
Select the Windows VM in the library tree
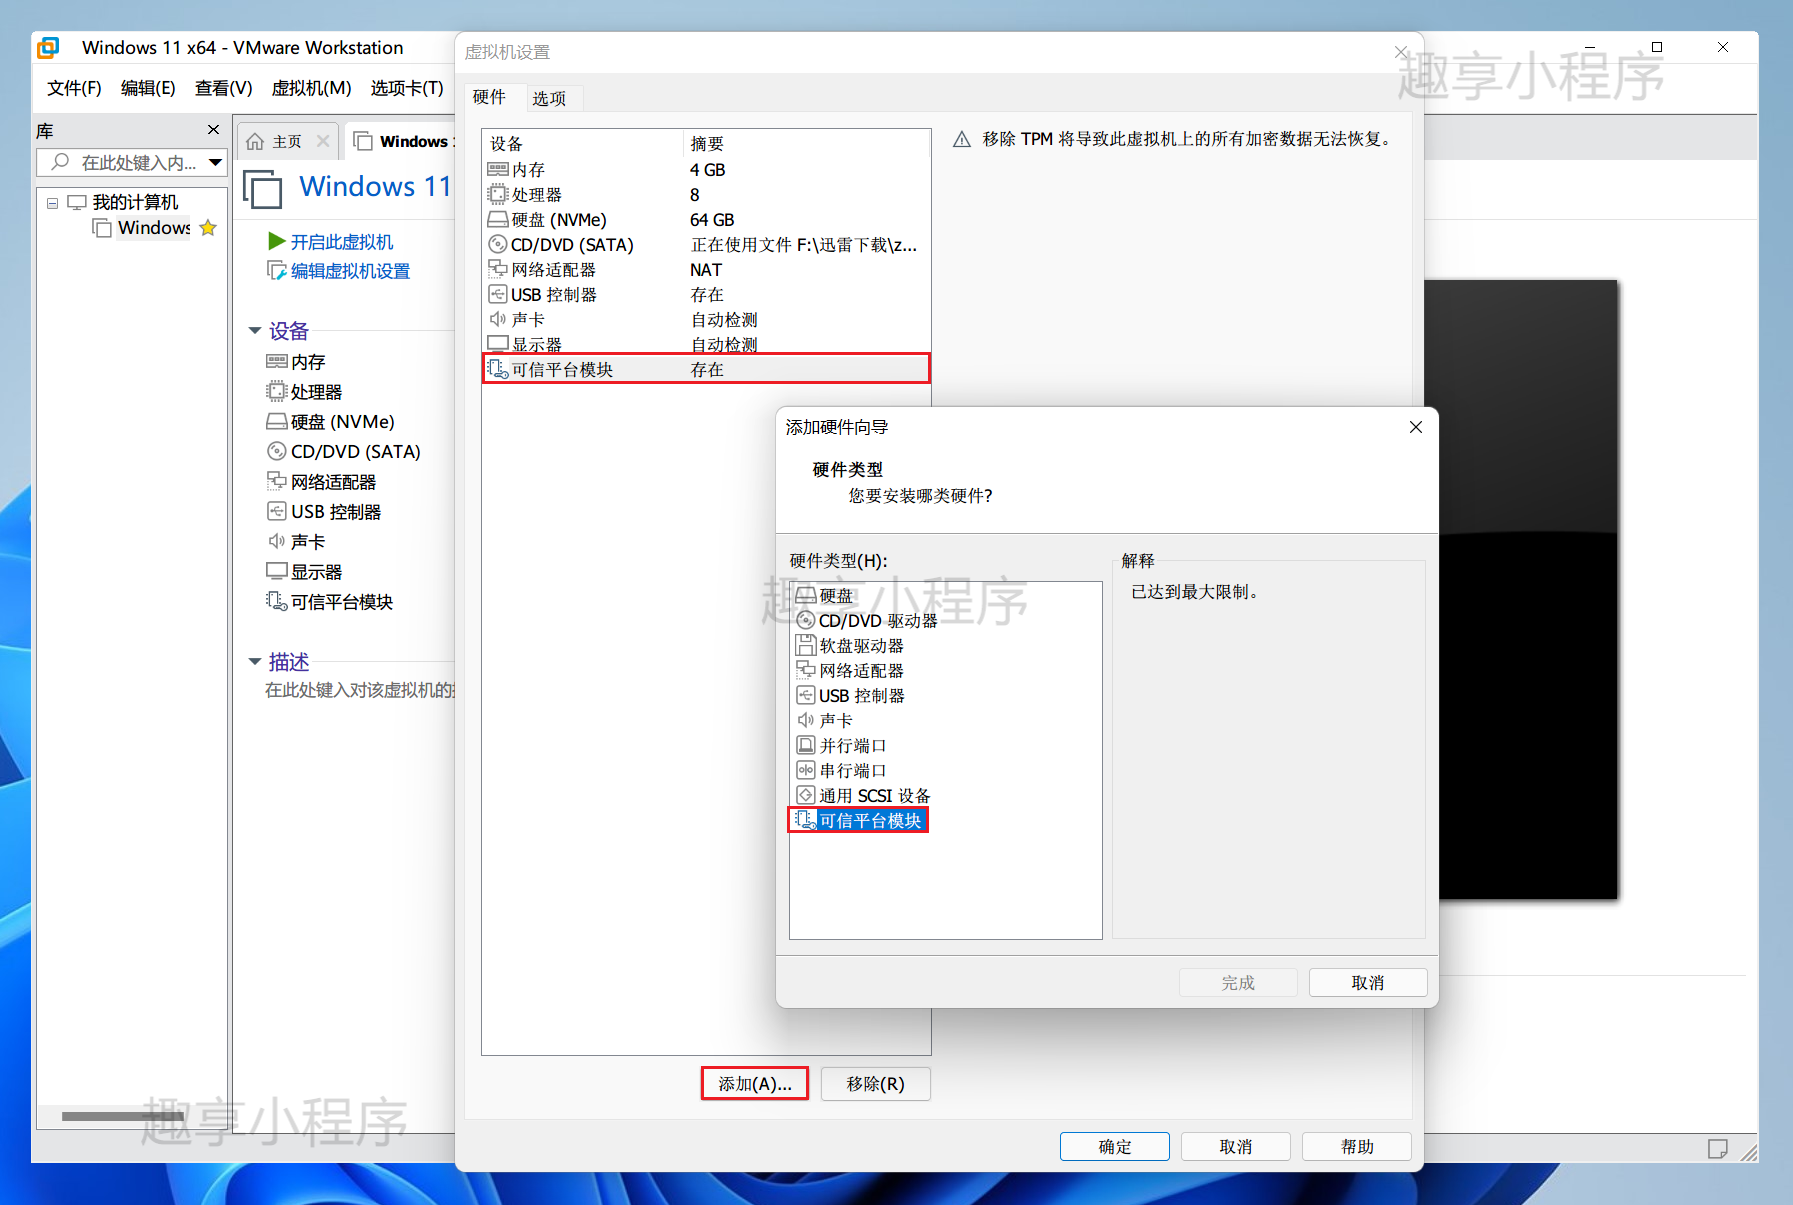pyautogui.click(x=154, y=228)
